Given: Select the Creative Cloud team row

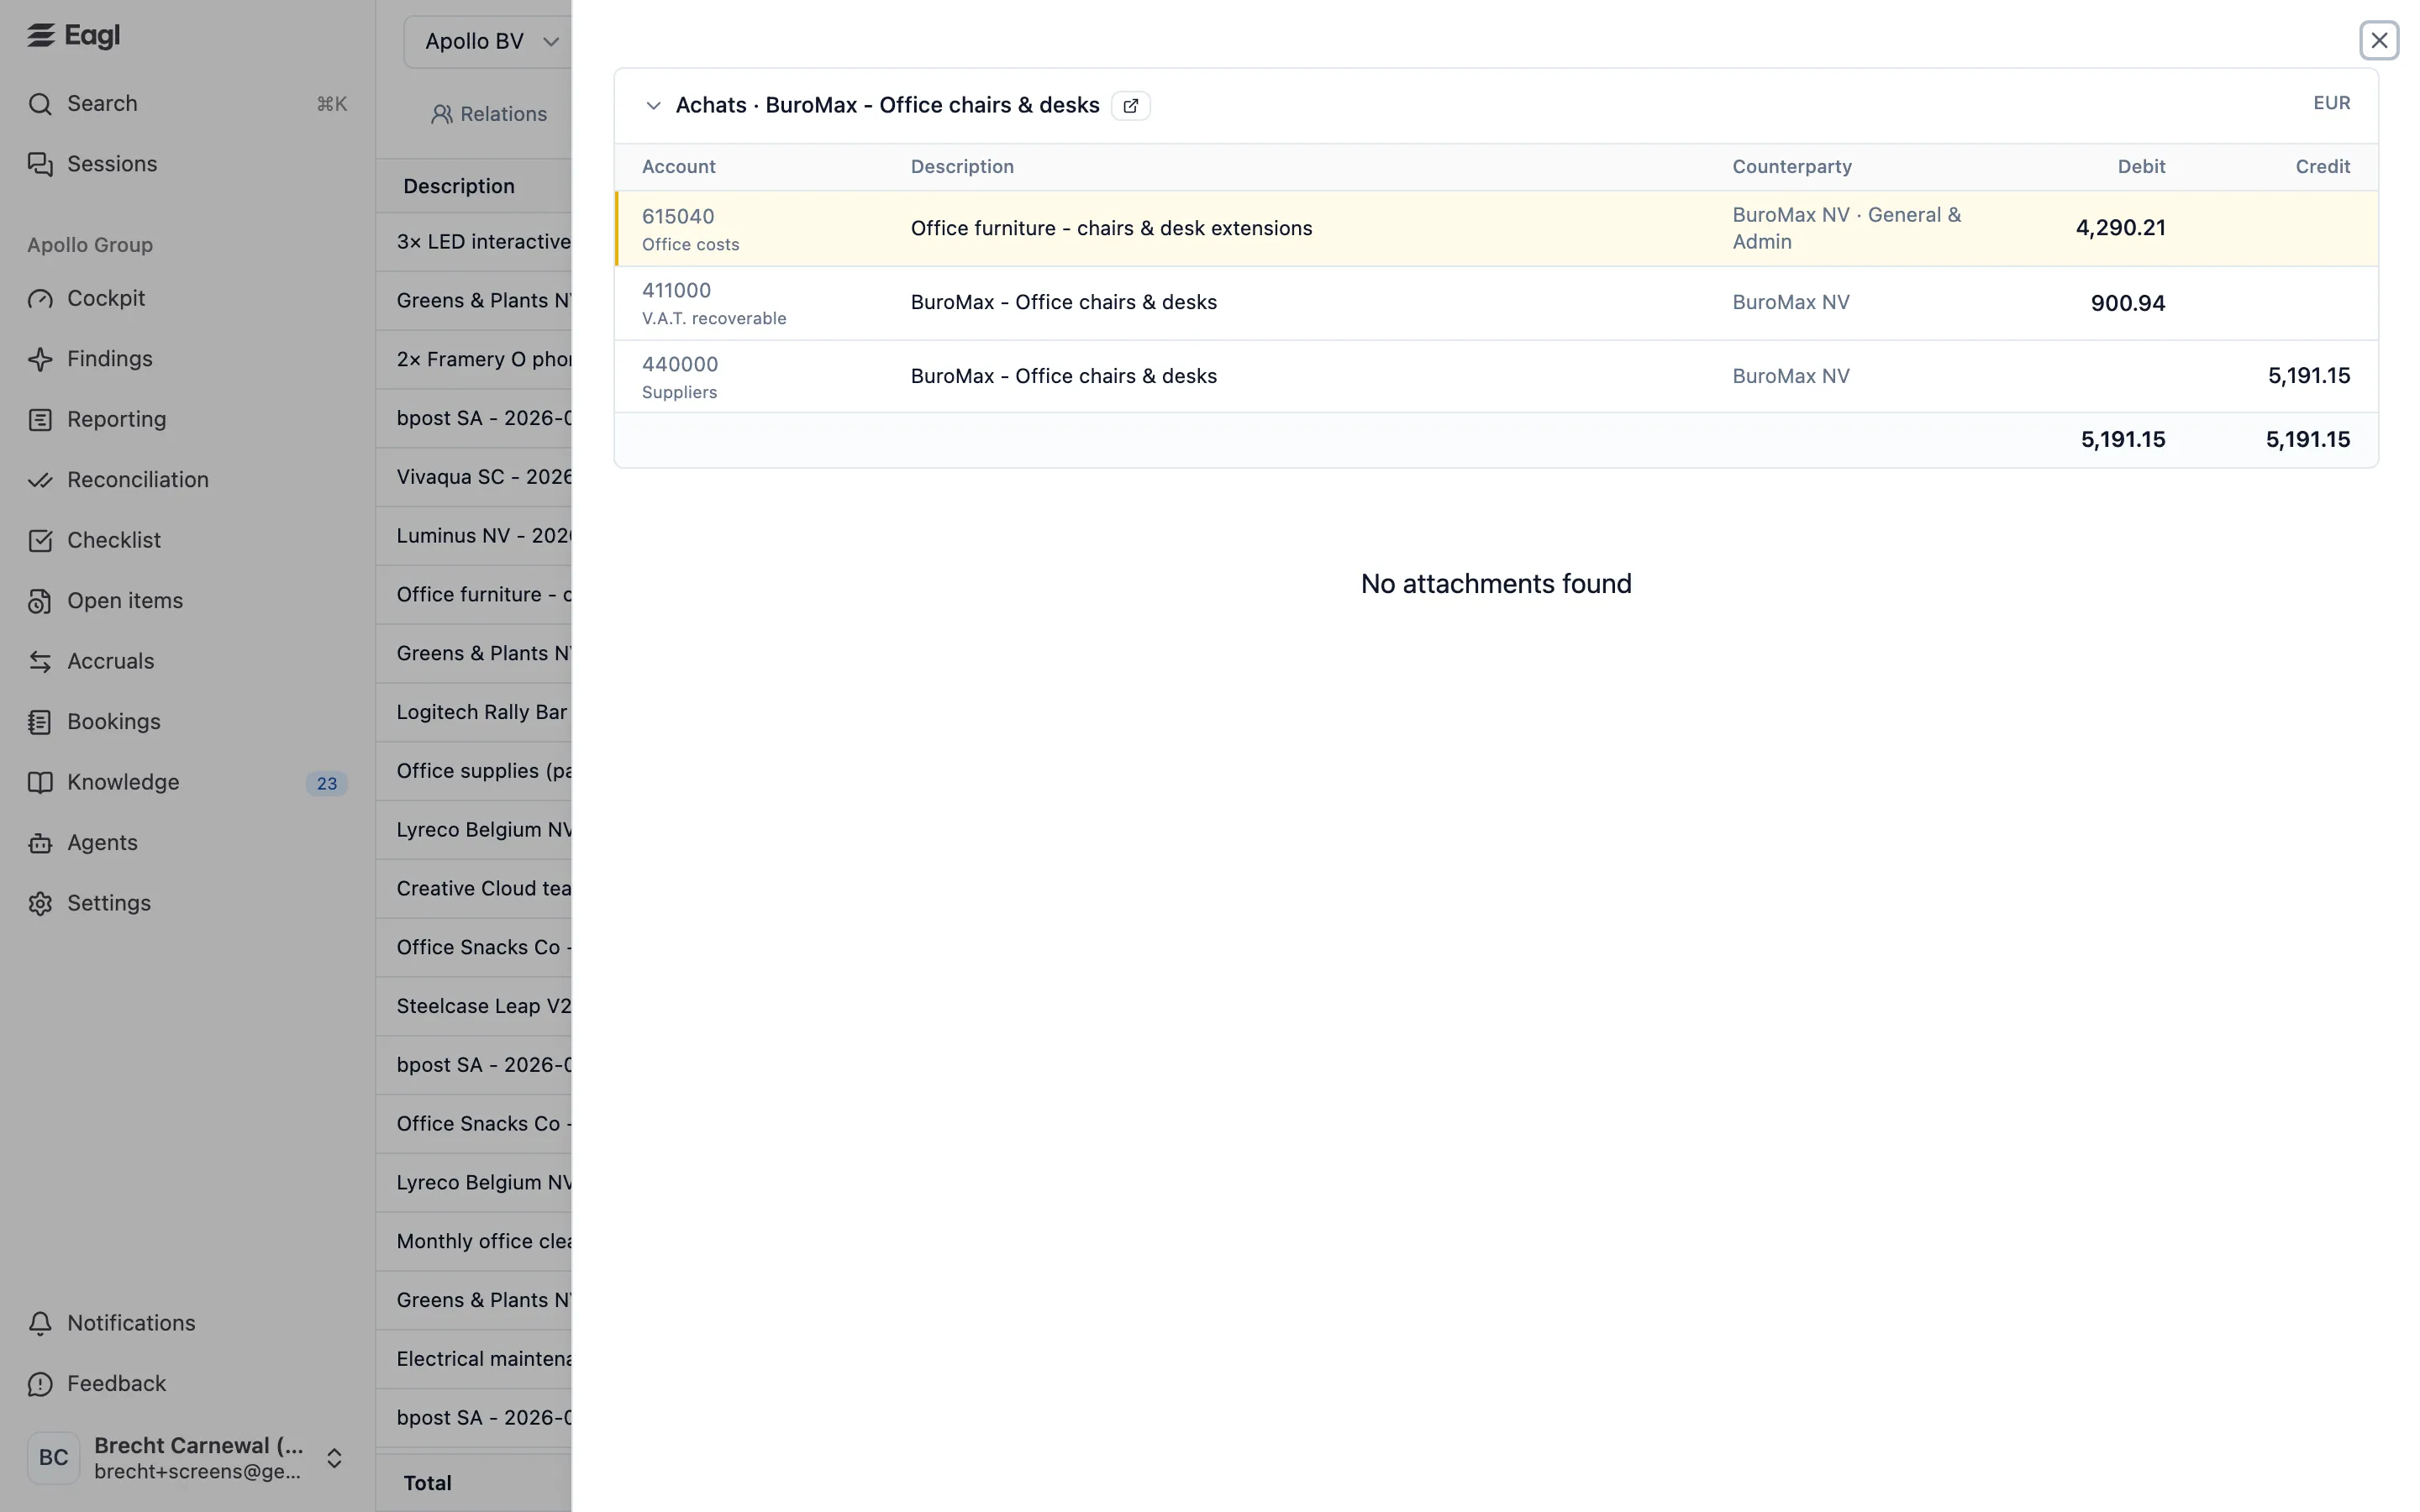Looking at the screenshot, I should tap(474, 889).
